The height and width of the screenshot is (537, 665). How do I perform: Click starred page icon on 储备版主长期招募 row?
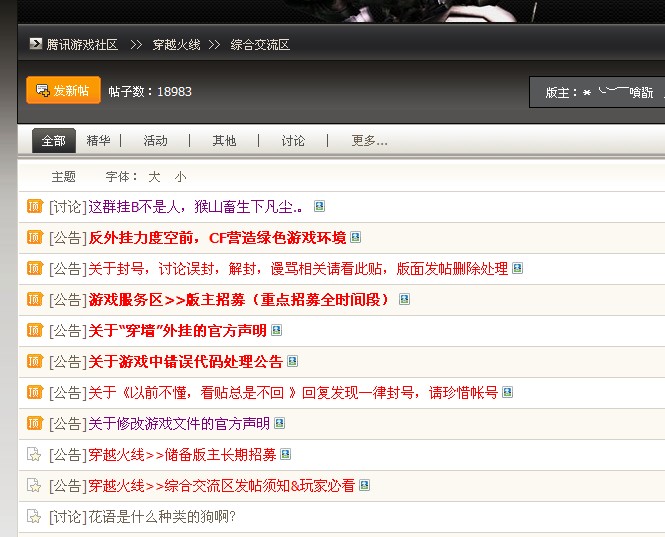coord(34,454)
